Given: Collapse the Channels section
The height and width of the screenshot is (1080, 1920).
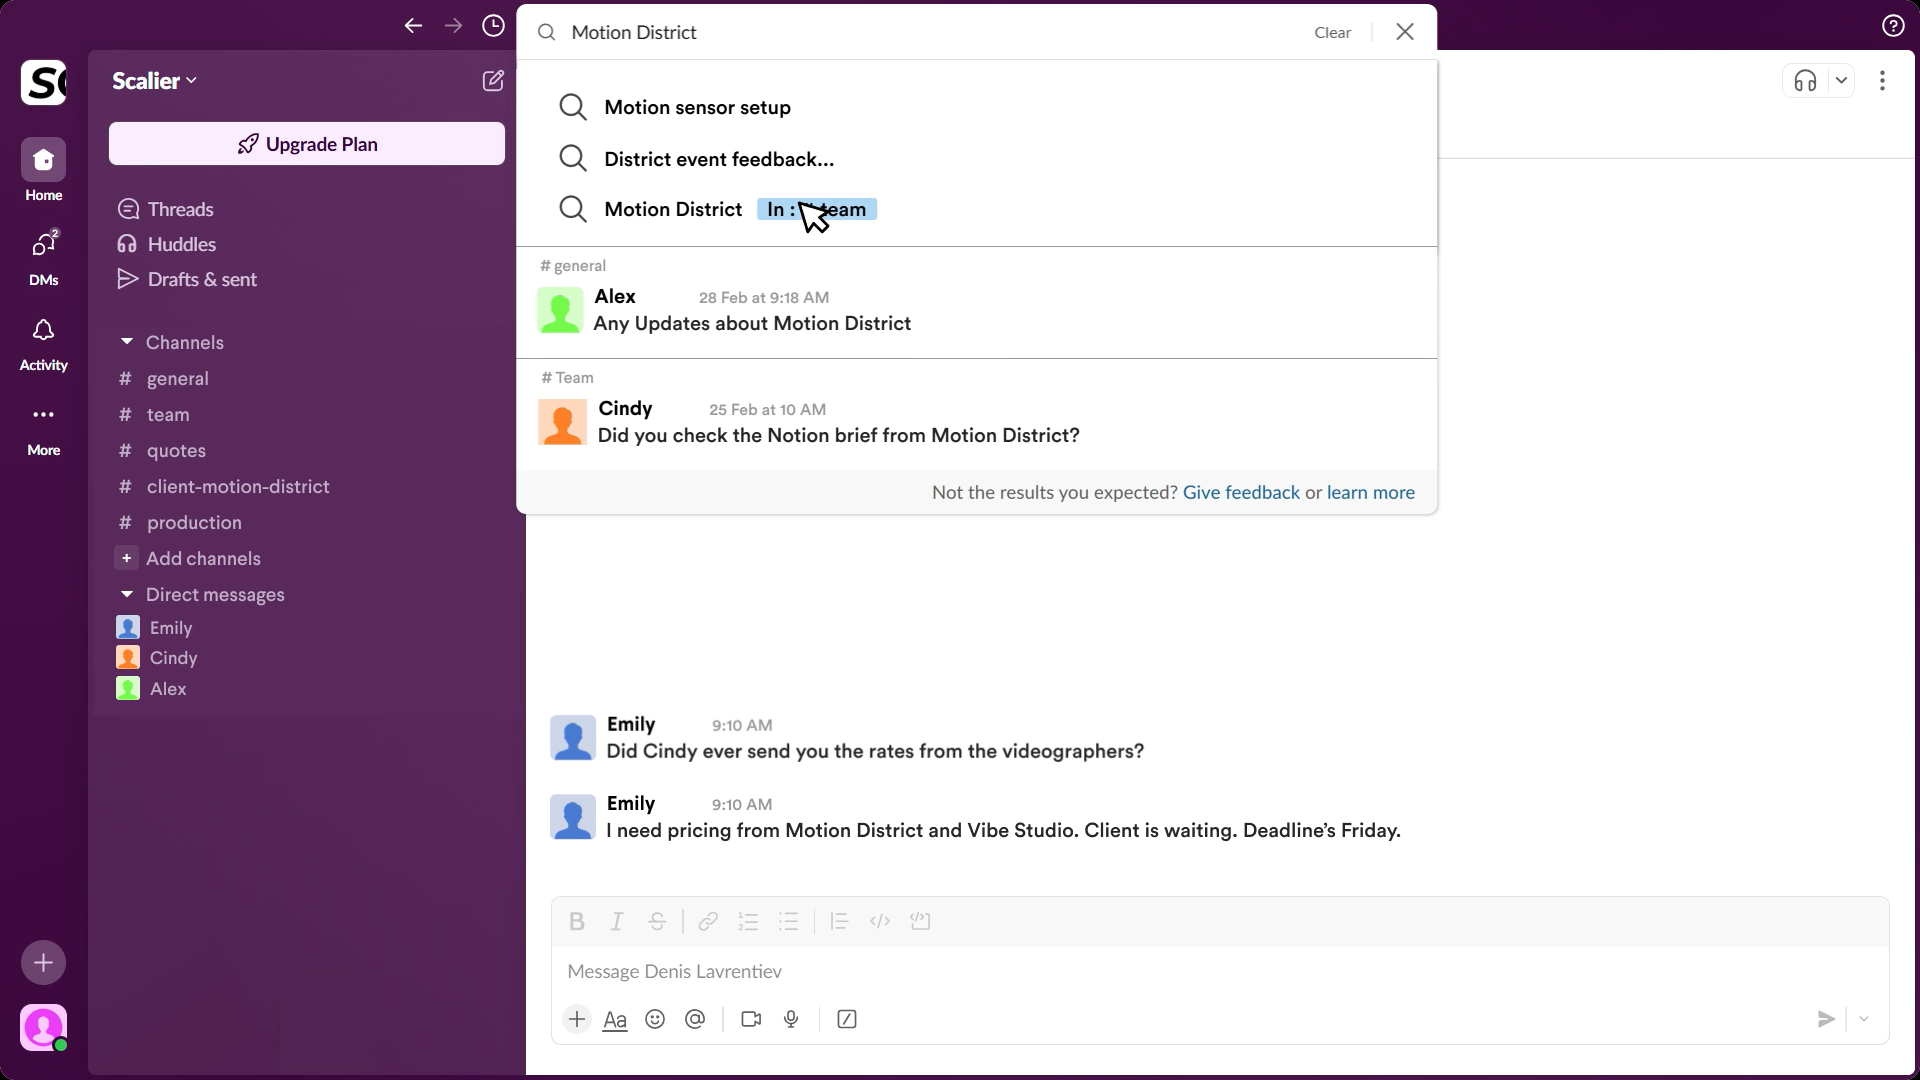Looking at the screenshot, I should point(127,341).
